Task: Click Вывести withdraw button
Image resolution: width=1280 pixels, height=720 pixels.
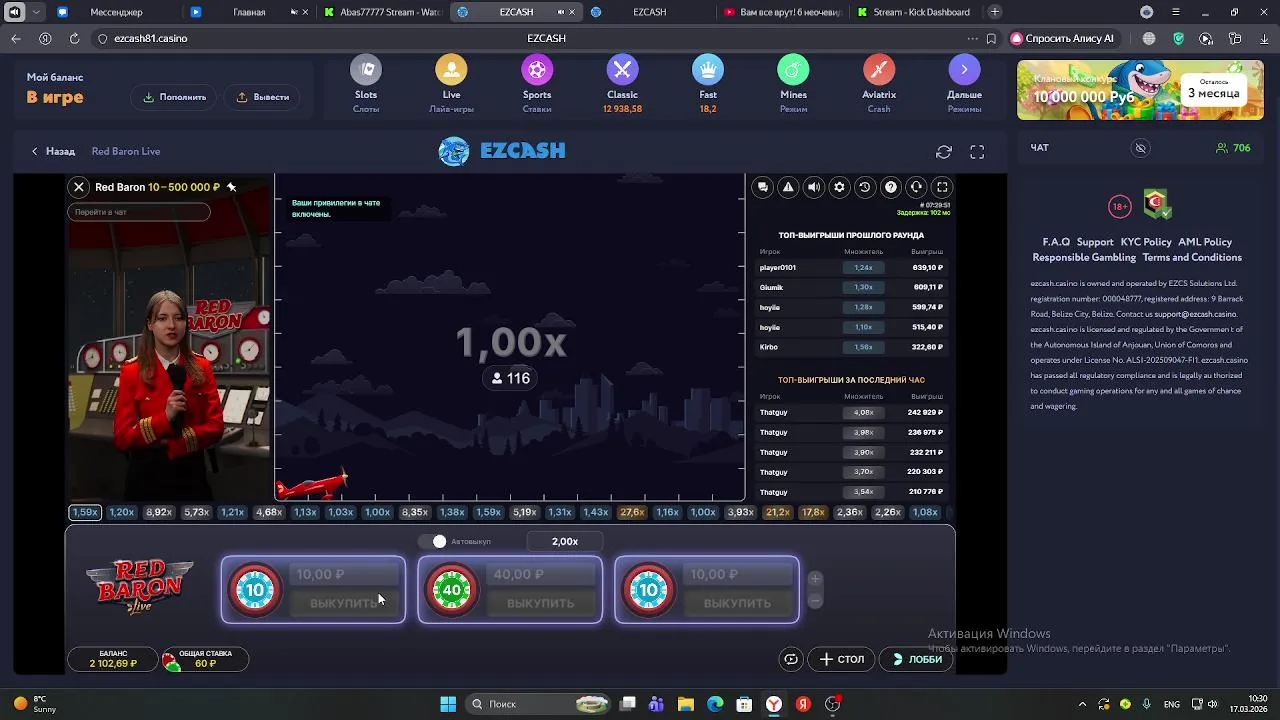Action: 263,97
